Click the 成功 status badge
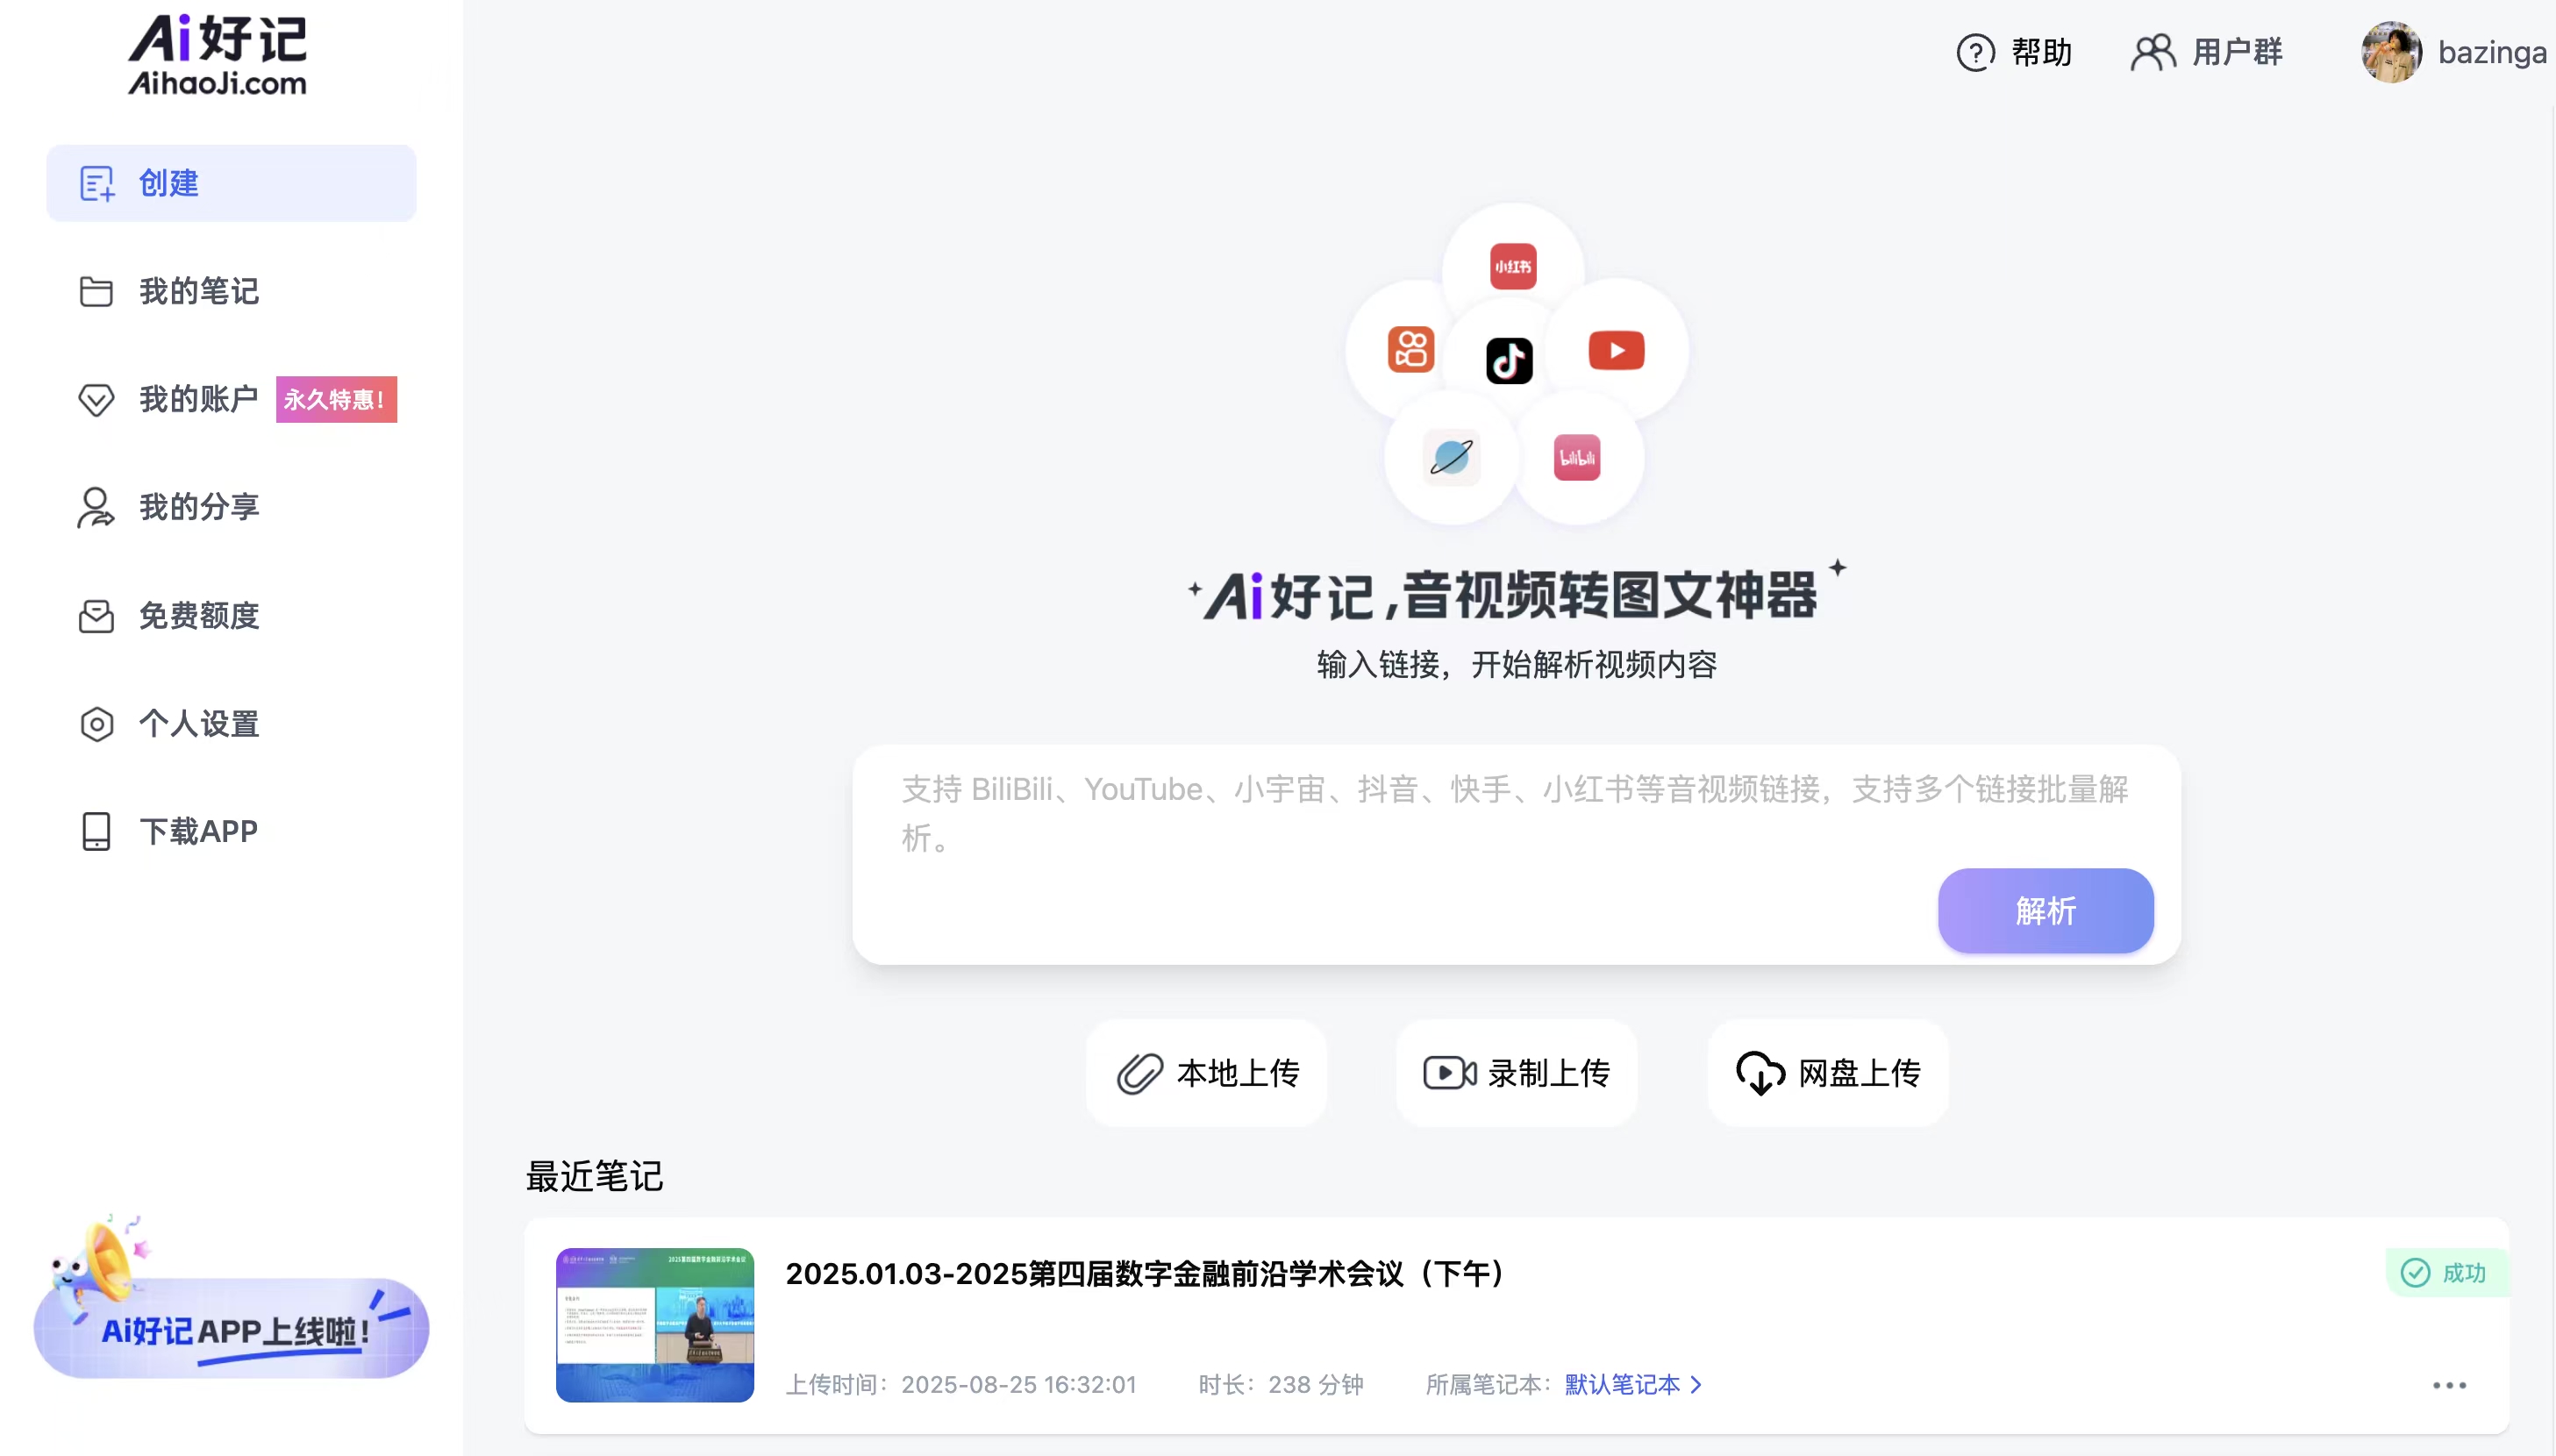This screenshot has height=1456, width=2556. click(2446, 1273)
